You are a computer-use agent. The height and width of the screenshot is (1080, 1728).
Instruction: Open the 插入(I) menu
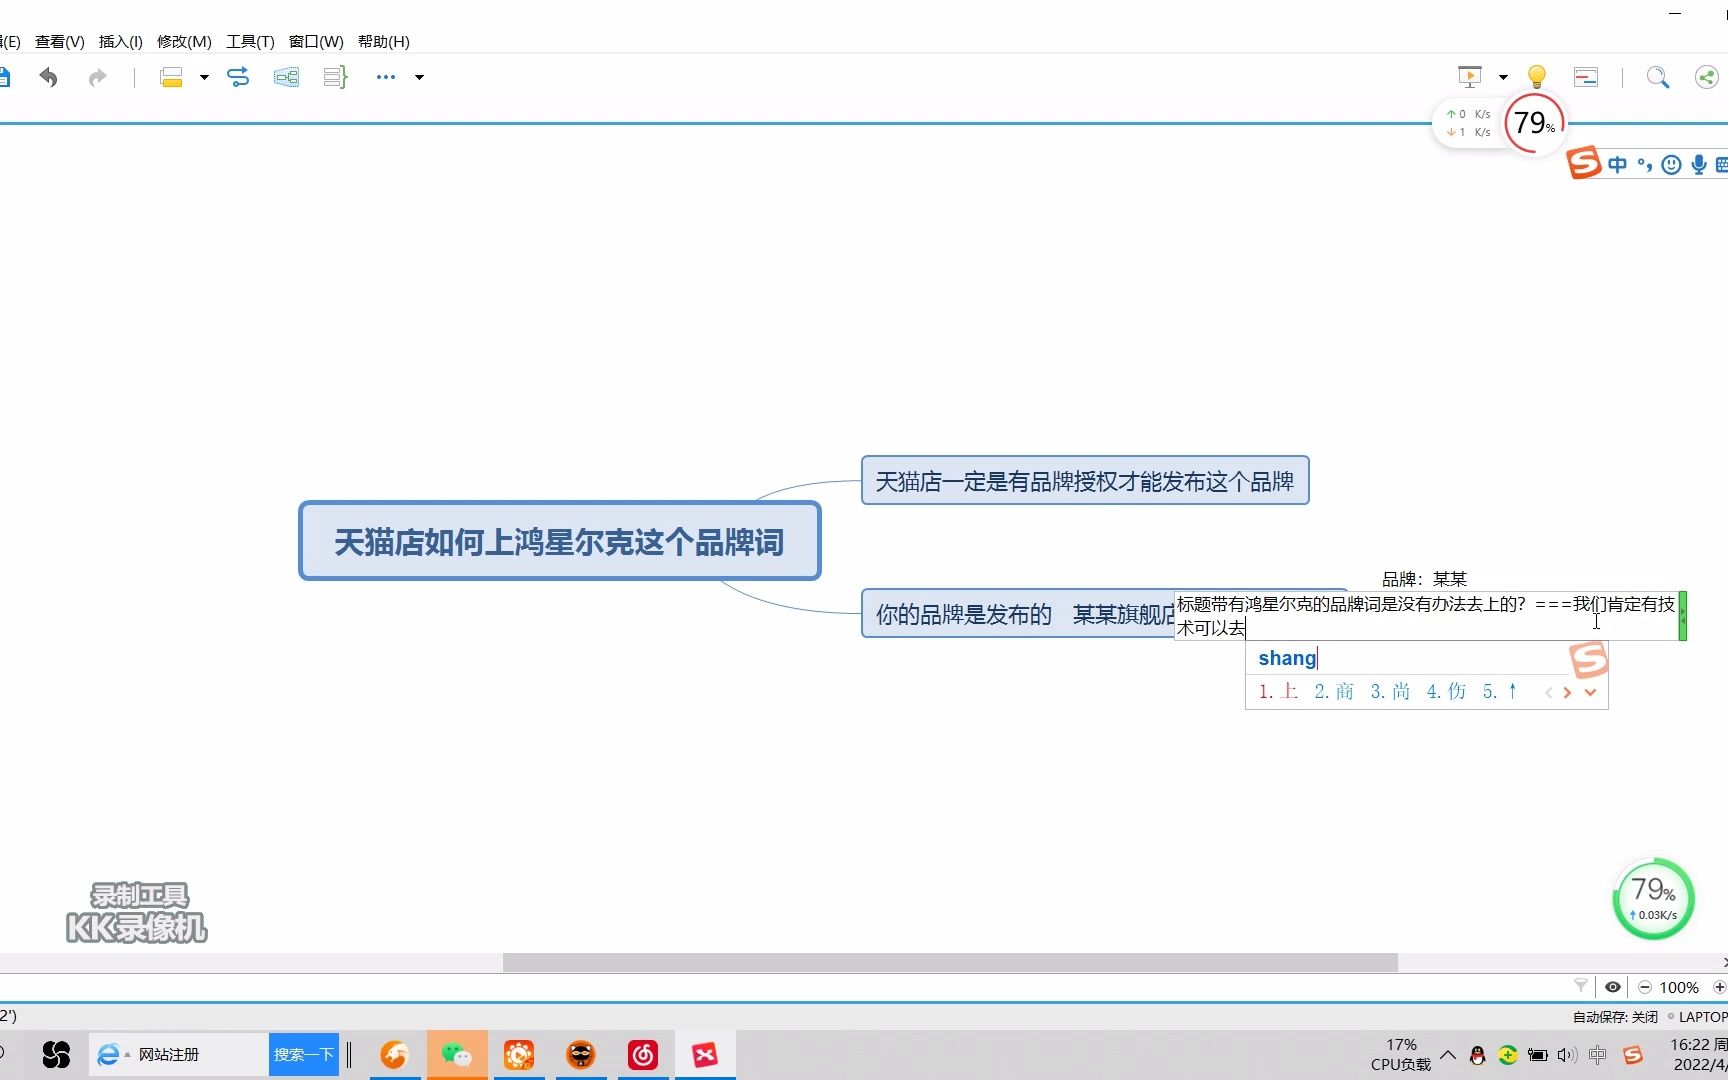[121, 41]
